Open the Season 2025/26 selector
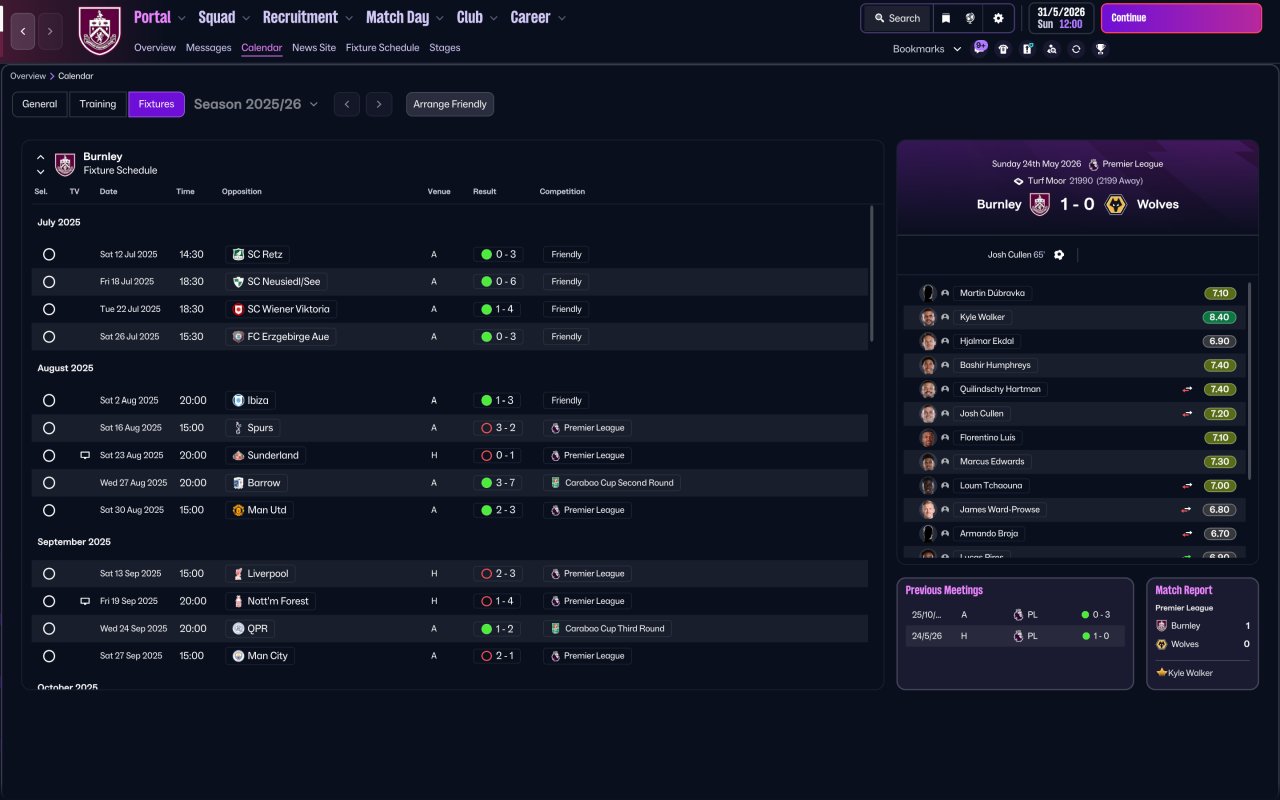 (x=256, y=104)
